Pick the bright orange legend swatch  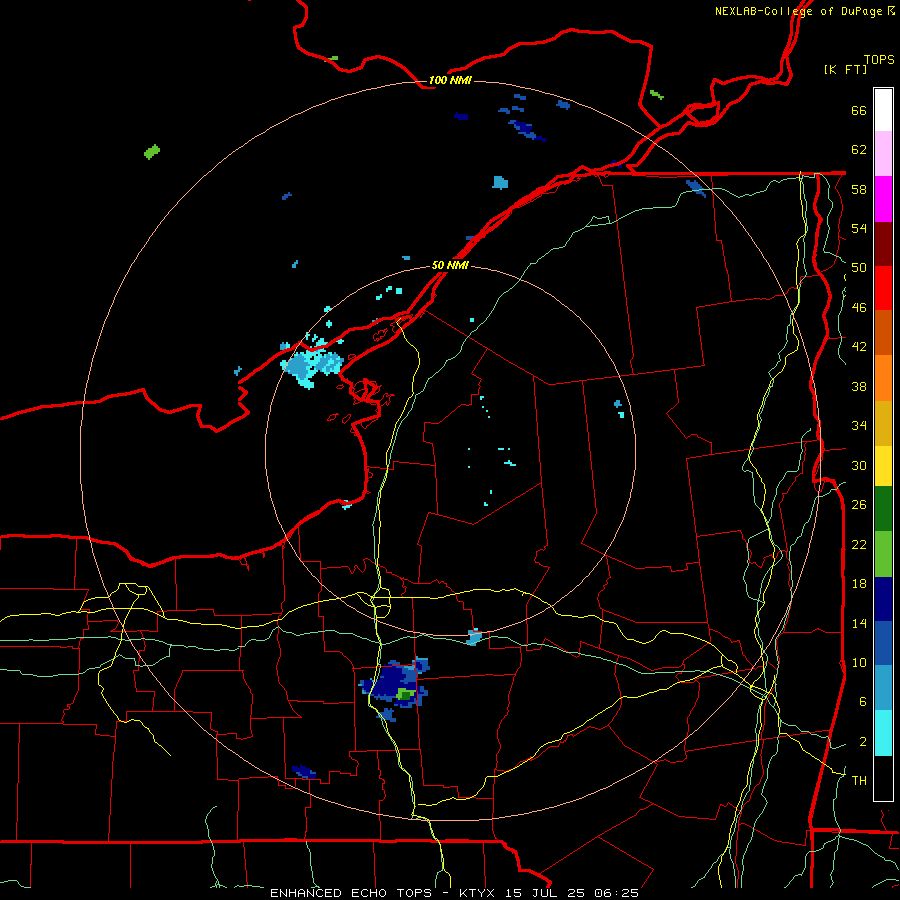883,378
